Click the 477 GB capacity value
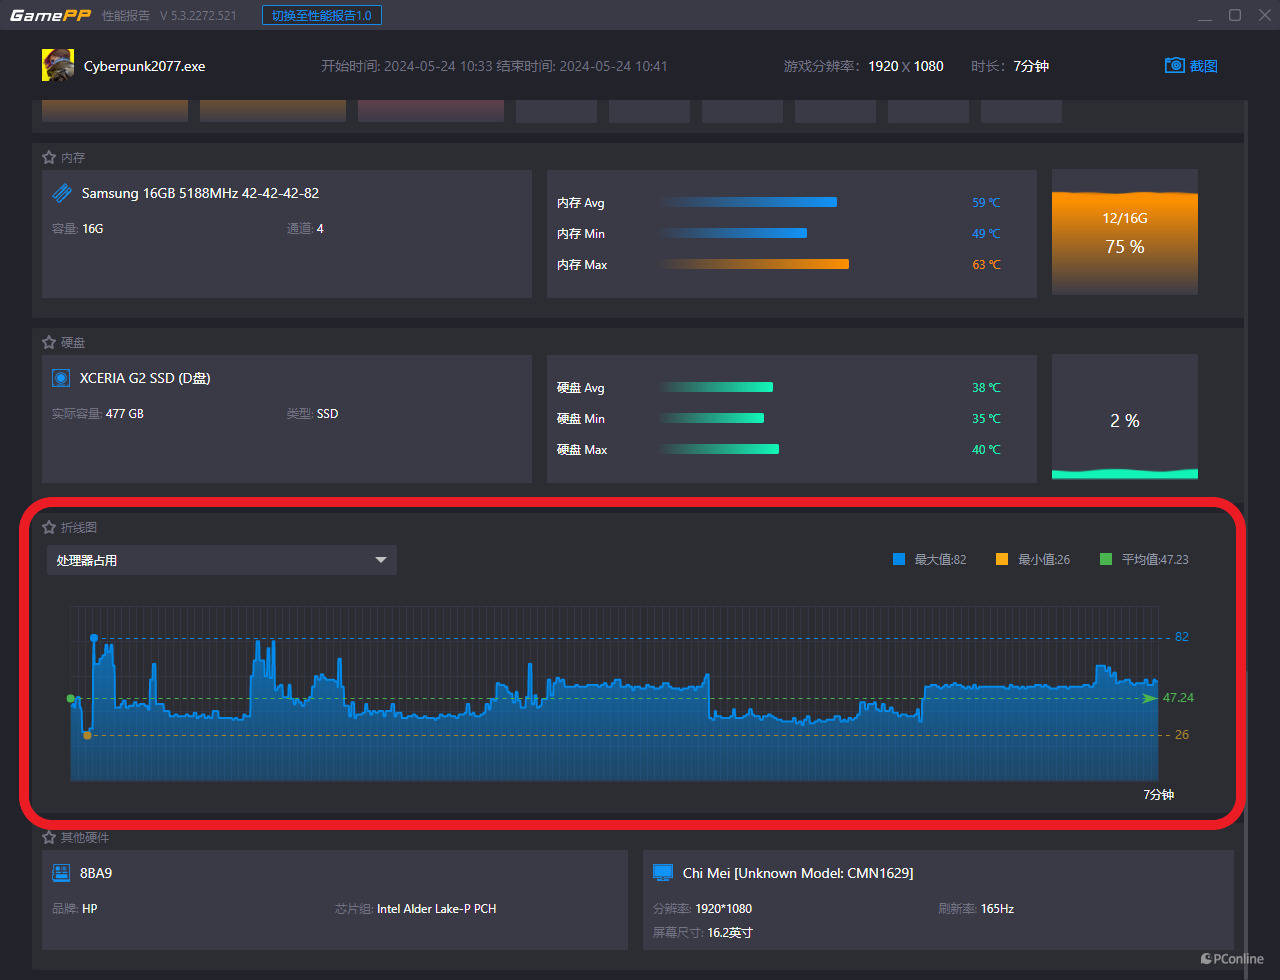The width and height of the screenshot is (1280, 980). pyautogui.click(x=125, y=413)
